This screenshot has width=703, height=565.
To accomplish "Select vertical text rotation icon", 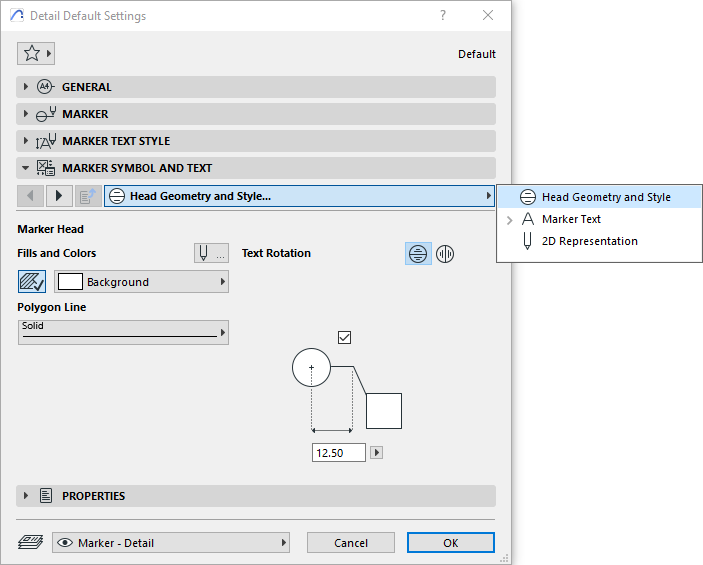I will pyautogui.click(x=444, y=254).
